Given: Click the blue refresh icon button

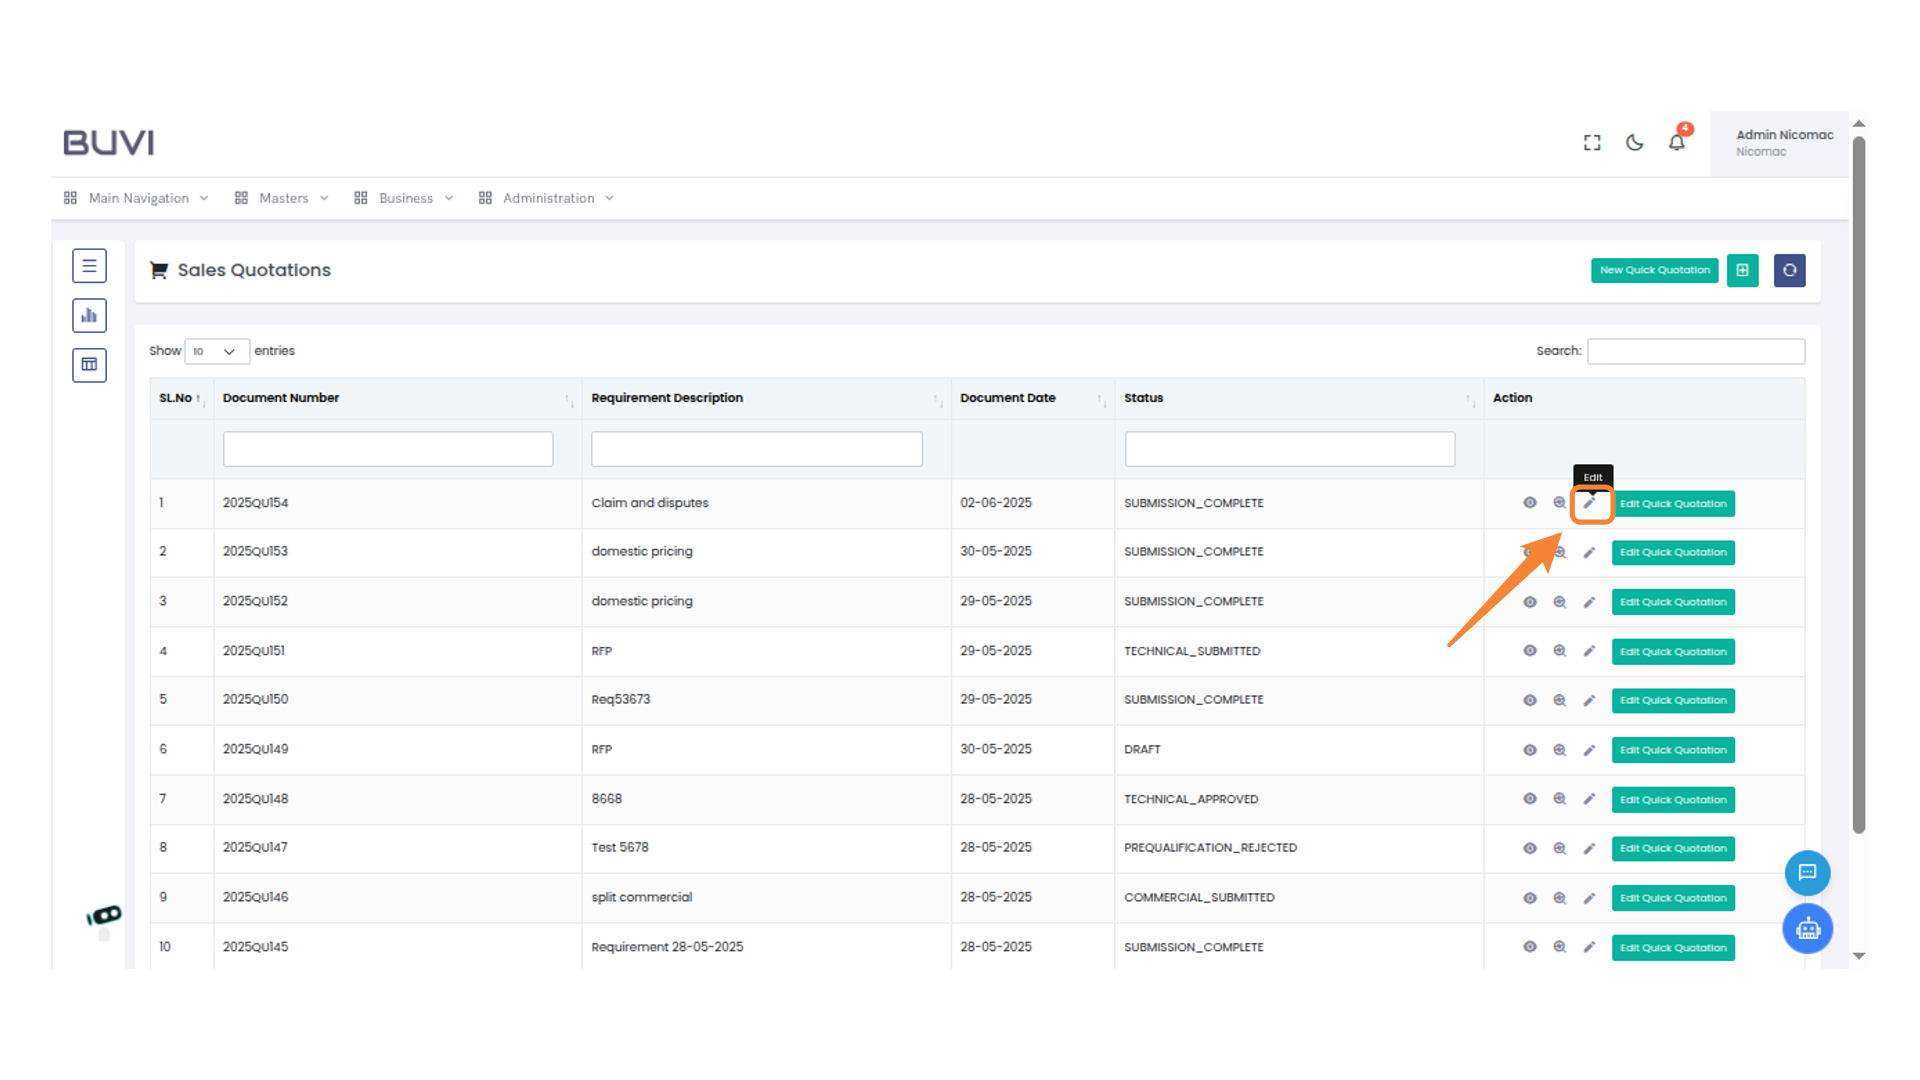Looking at the screenshot, I should (x=1789, y=270).
